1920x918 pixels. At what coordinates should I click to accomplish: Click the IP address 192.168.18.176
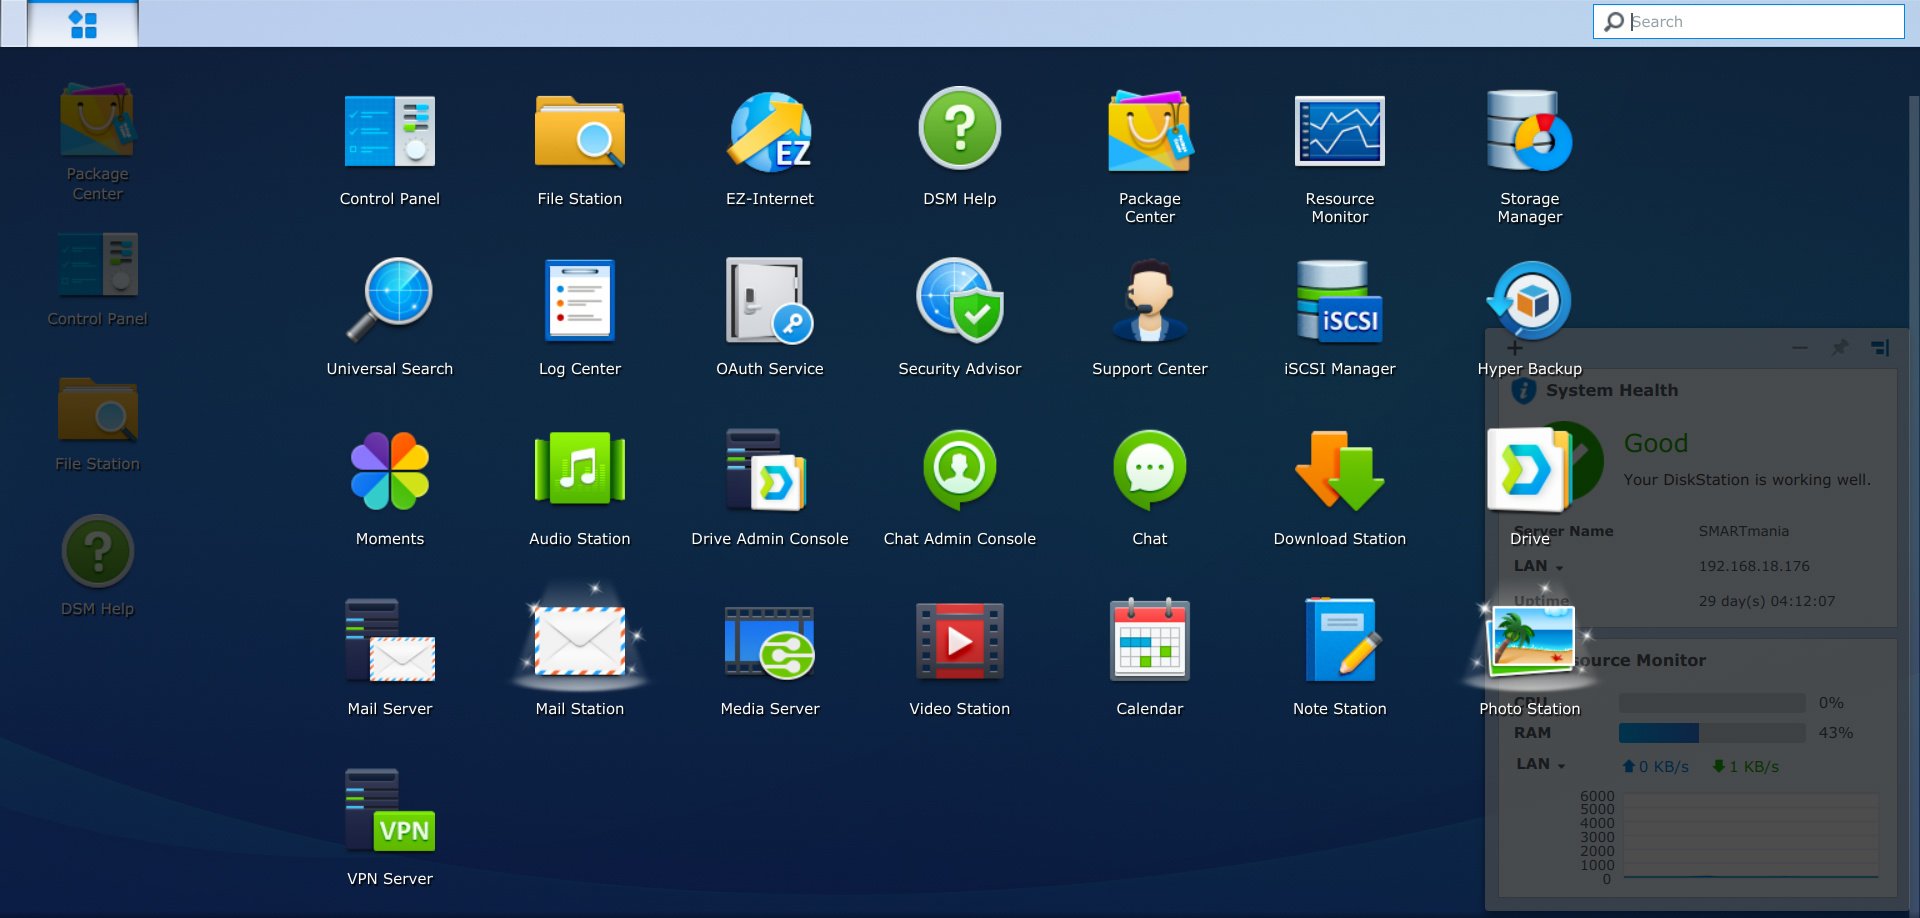pyautogui.click(x=1754, y=566)
